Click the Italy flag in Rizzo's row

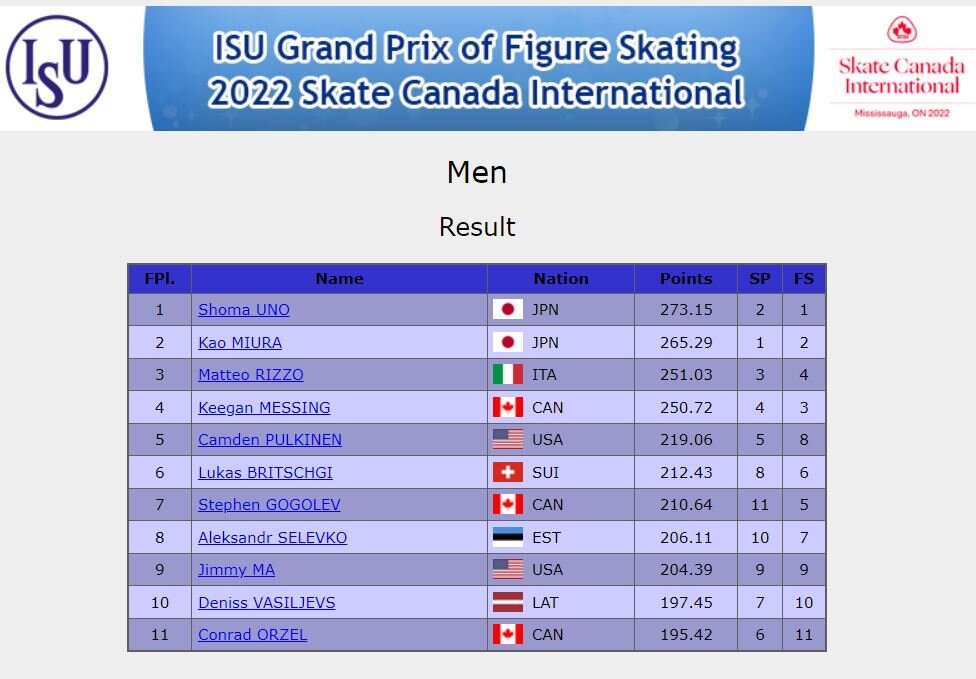507,375
